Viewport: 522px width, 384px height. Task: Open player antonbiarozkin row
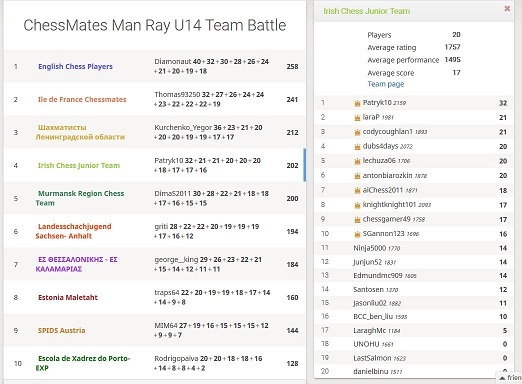pos(414,175)
